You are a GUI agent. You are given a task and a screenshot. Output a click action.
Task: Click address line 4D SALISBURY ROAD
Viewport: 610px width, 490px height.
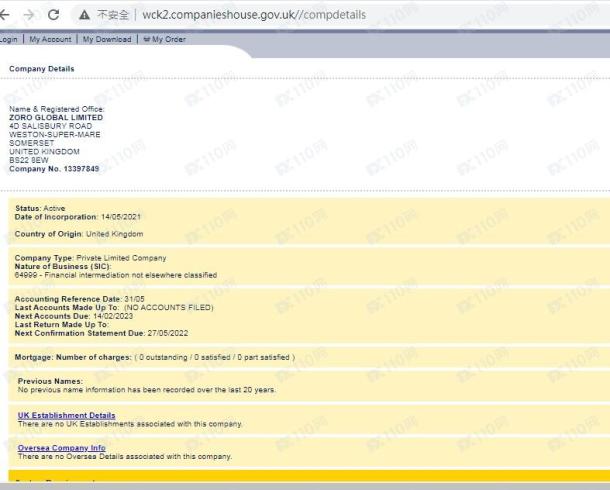click(x=51, y=126)
